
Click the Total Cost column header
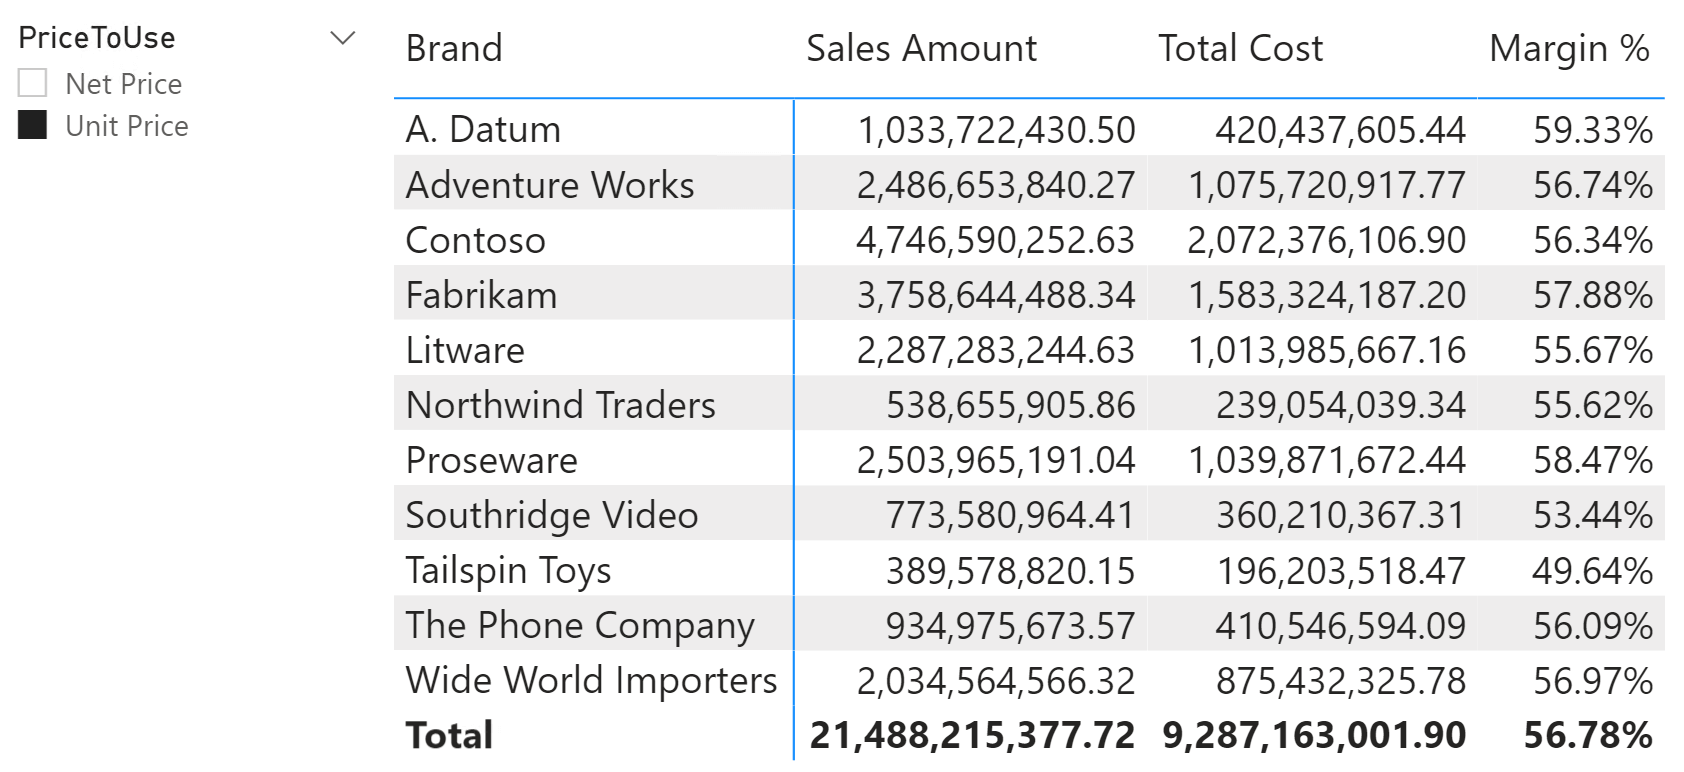[x=1240, y=48]
